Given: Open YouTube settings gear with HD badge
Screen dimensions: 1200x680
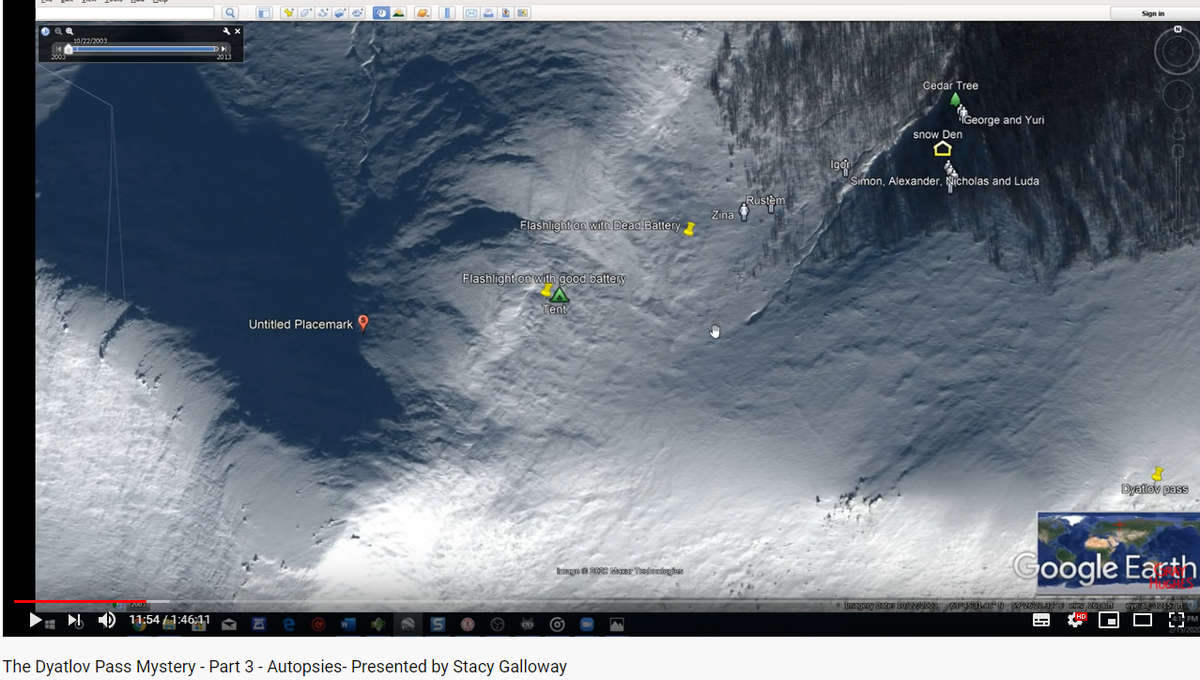Looking at the screenshot, I should [x=1076, y=620].
